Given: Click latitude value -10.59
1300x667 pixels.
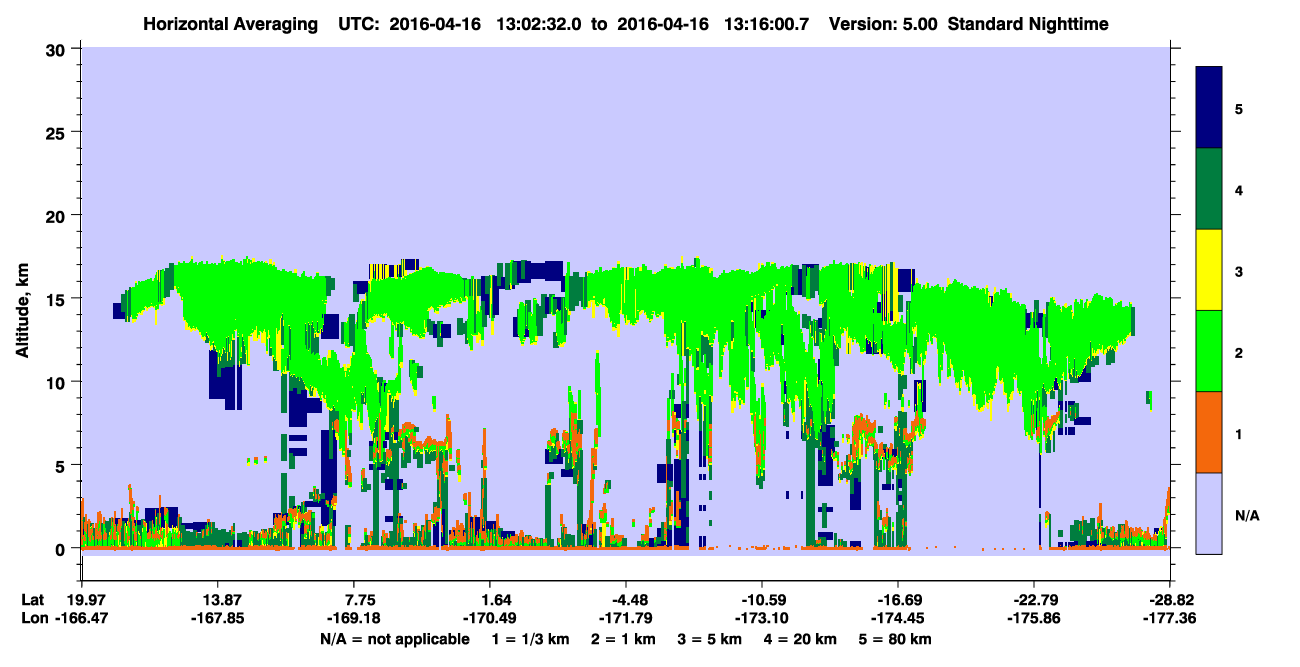Looking at the screenshot, I should coord(762,600).
